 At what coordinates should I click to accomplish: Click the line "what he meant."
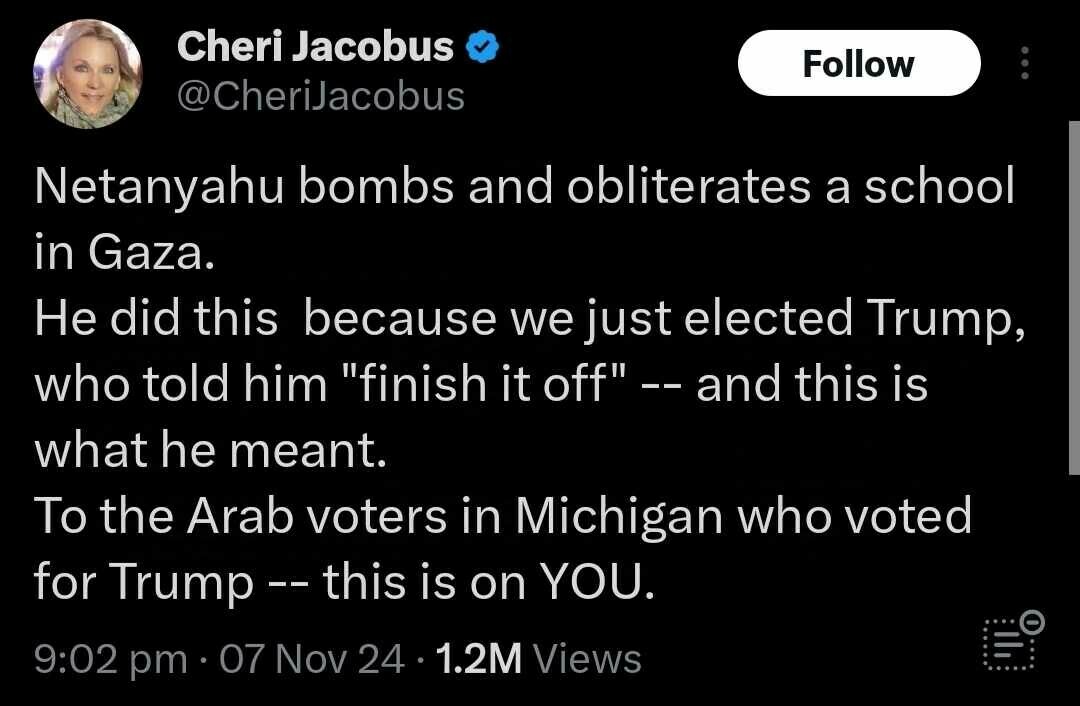point(210,450)
